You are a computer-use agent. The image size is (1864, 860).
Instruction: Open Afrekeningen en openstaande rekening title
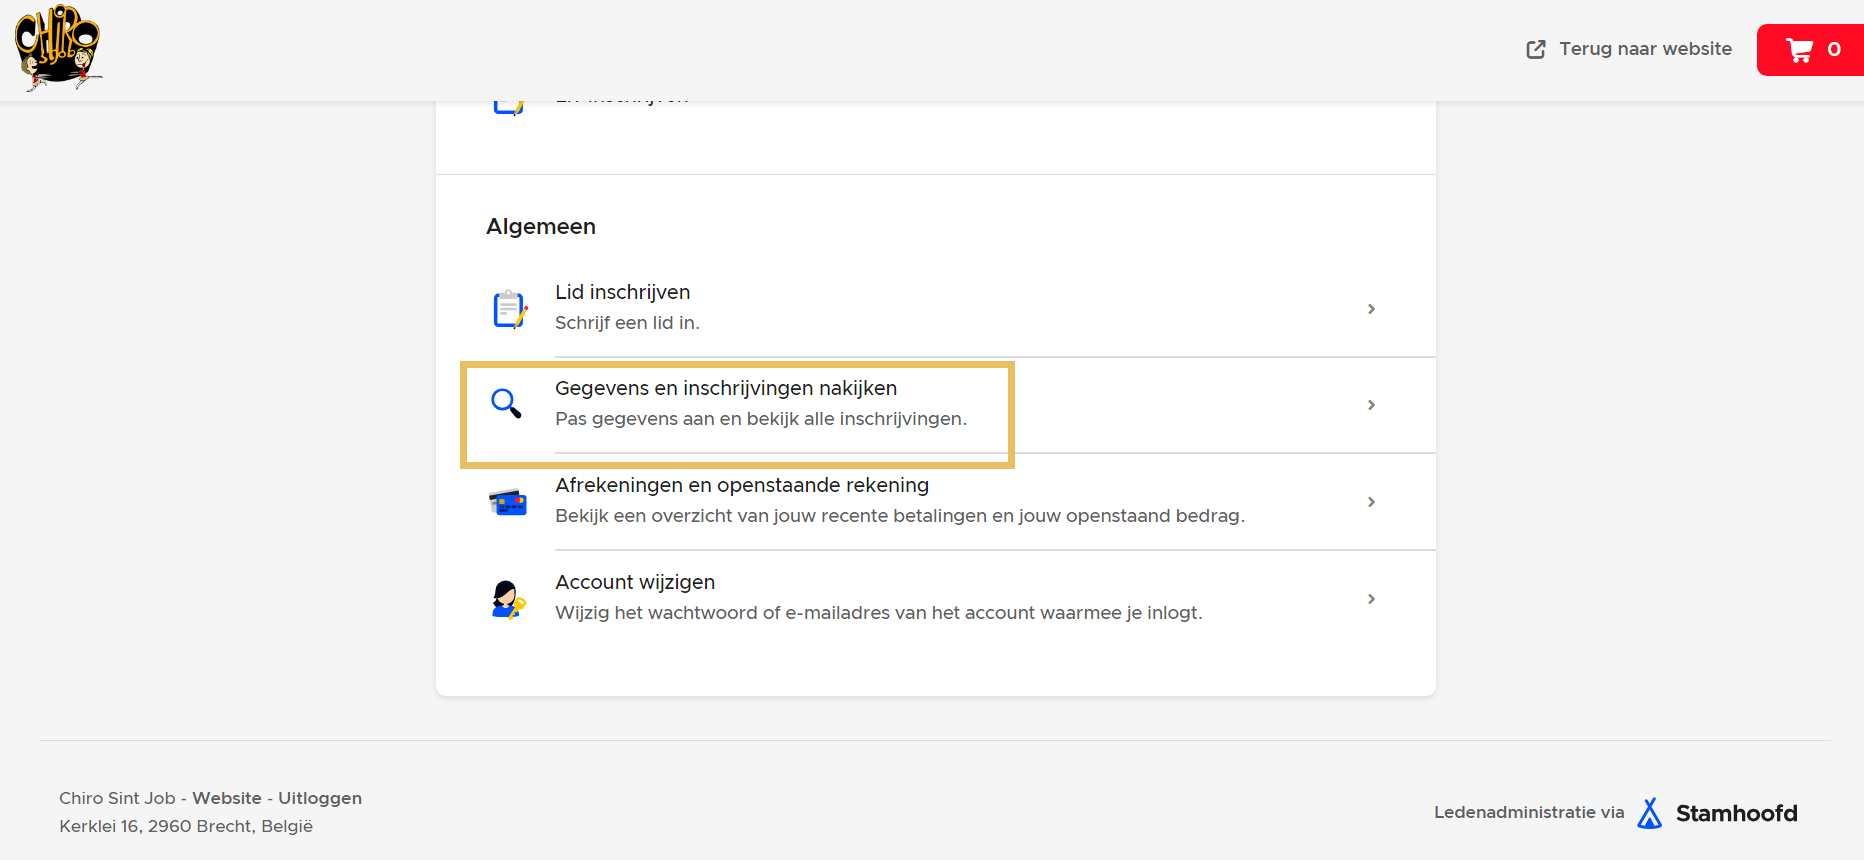741,485
